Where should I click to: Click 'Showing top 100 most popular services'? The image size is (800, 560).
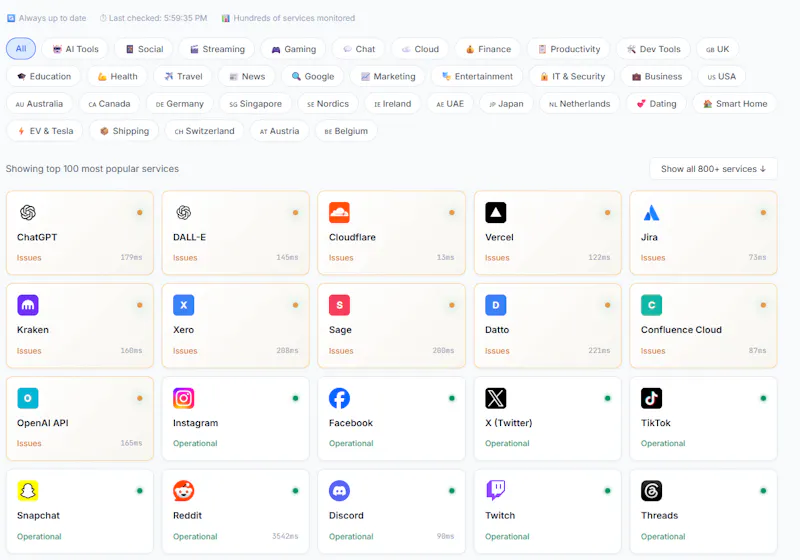coord(92,169)
